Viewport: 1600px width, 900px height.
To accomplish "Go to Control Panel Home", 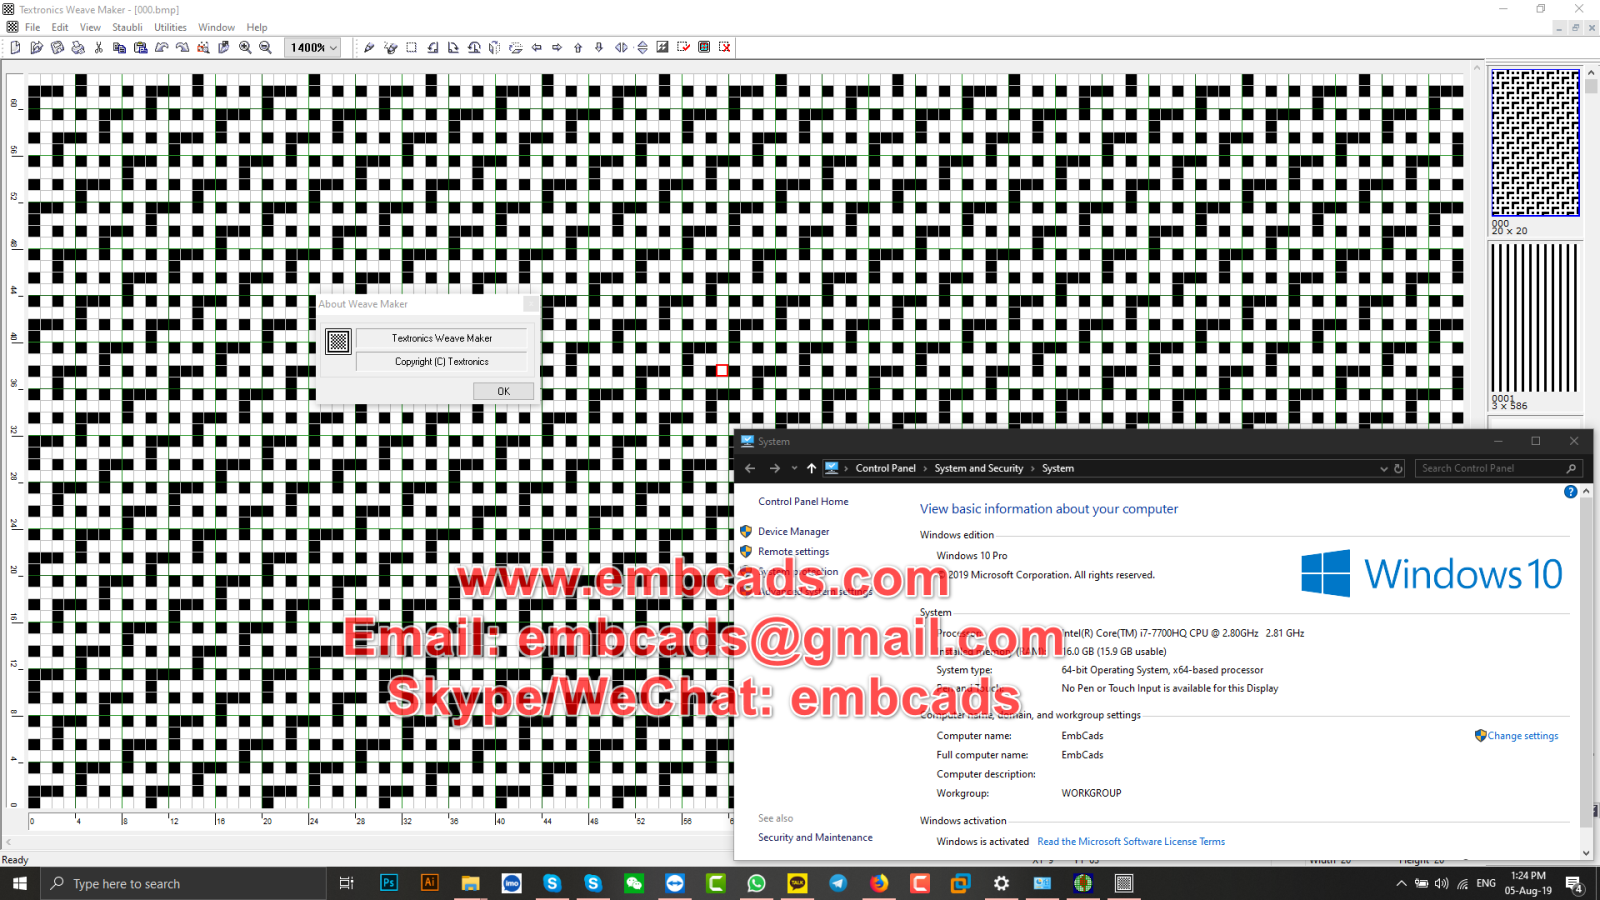I will click(x=803, y=502).
